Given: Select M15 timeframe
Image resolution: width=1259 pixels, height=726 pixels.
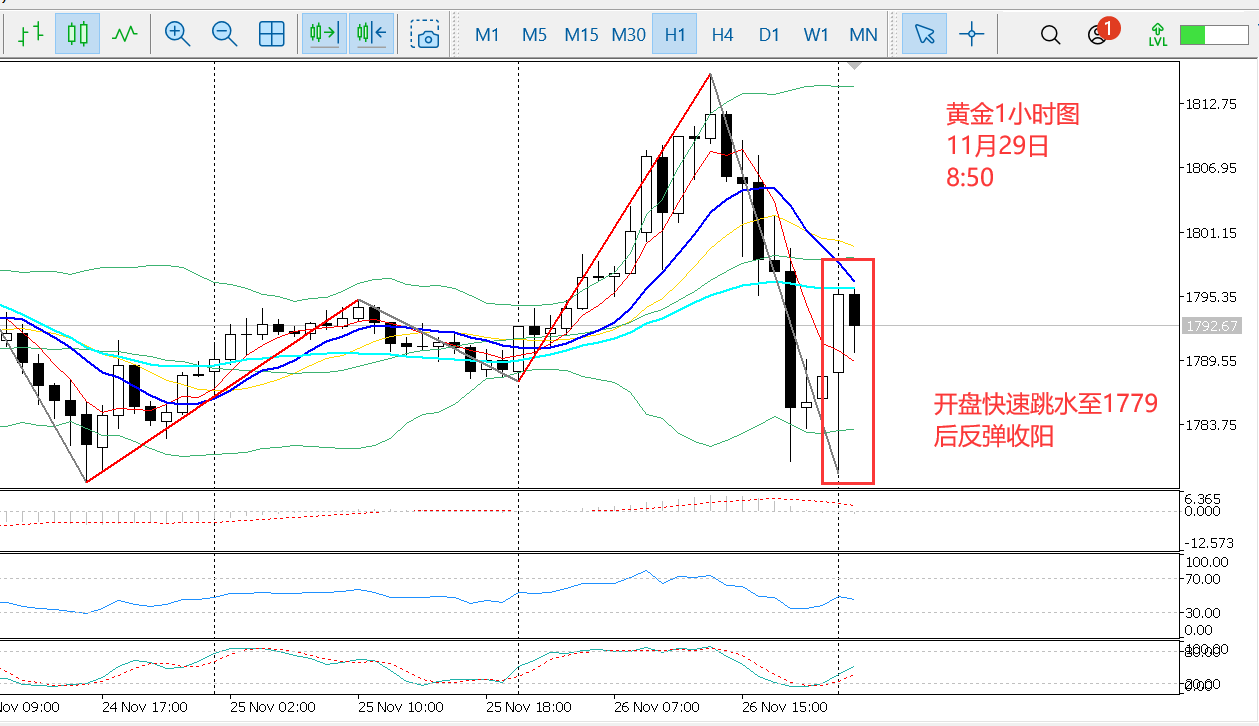Looking at the screenshot, I should point(581,34).
